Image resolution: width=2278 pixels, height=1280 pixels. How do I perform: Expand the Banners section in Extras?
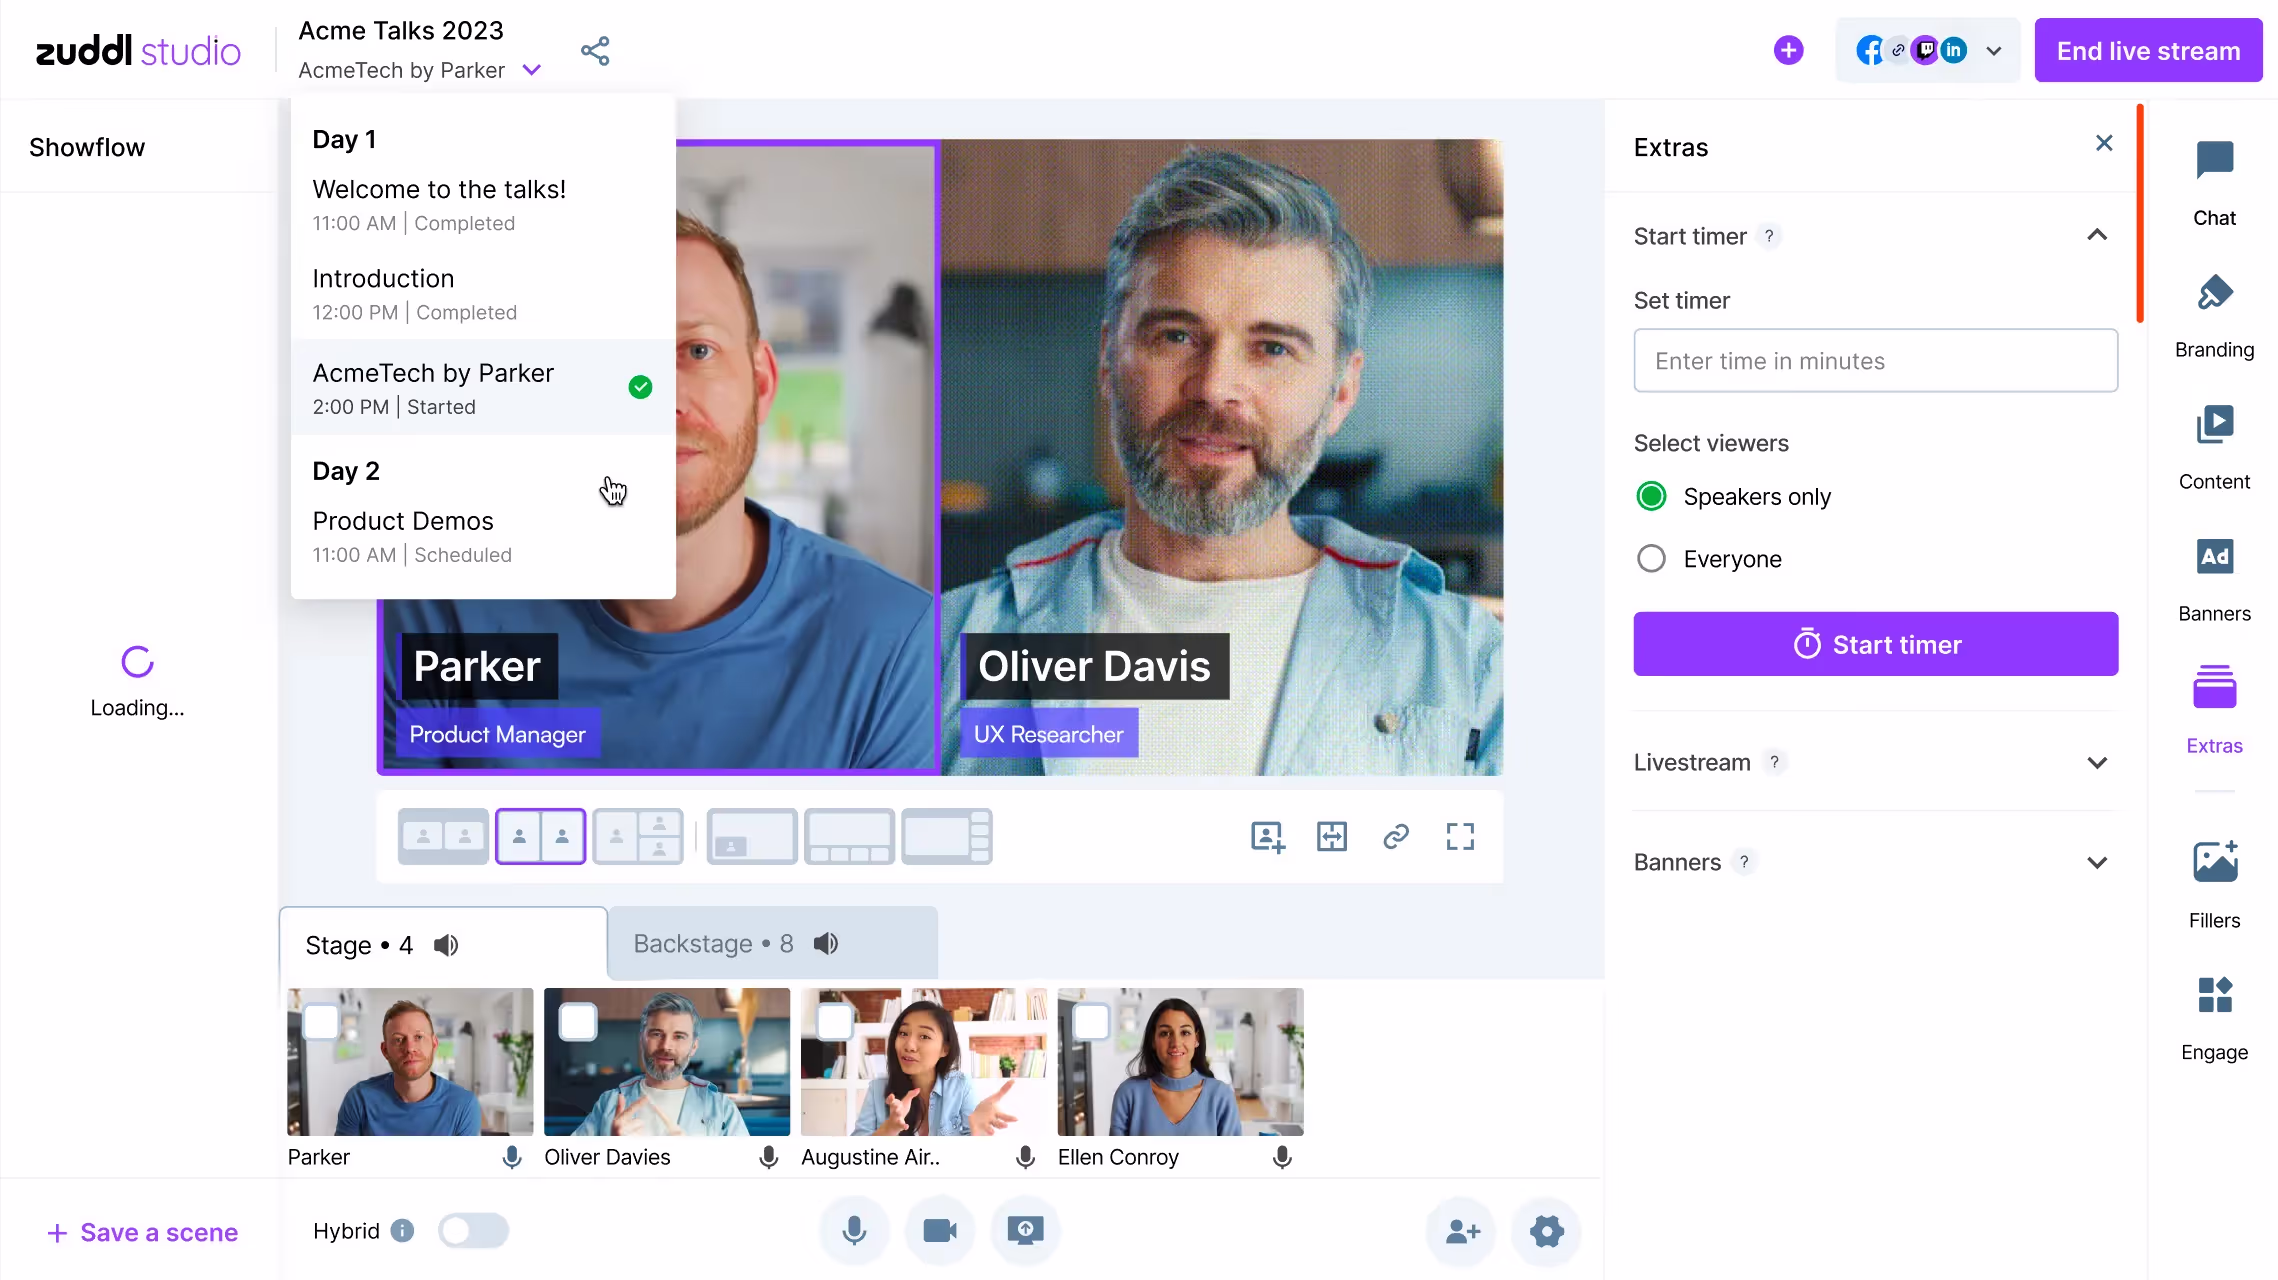click(x=2097, y=863)
